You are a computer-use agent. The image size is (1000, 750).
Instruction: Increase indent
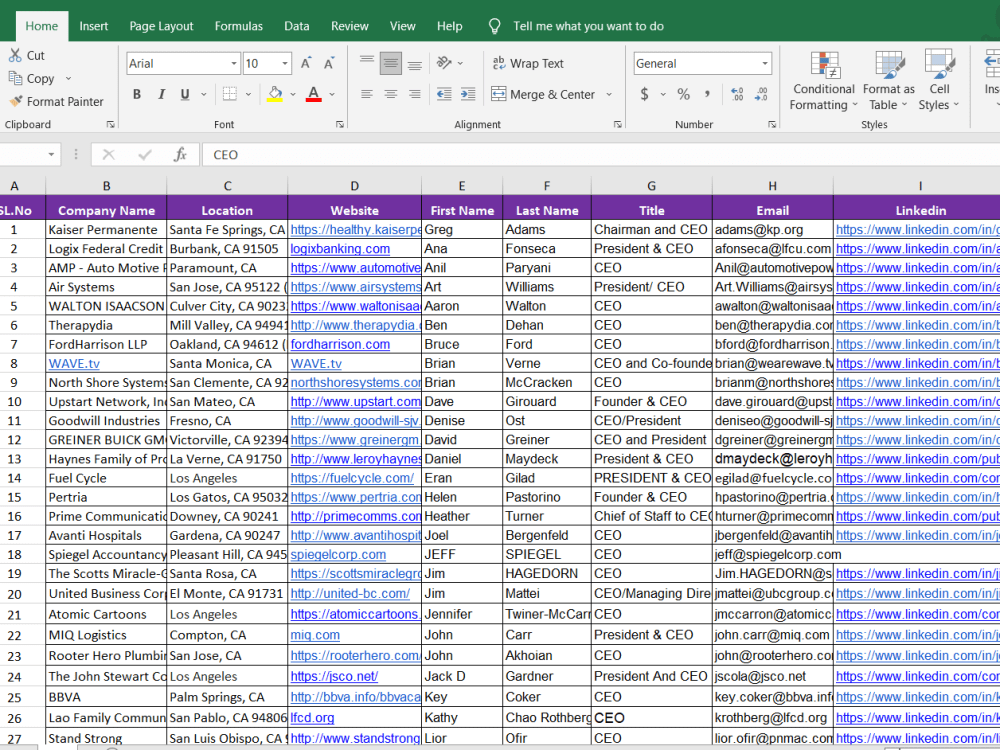coord(468,94)
